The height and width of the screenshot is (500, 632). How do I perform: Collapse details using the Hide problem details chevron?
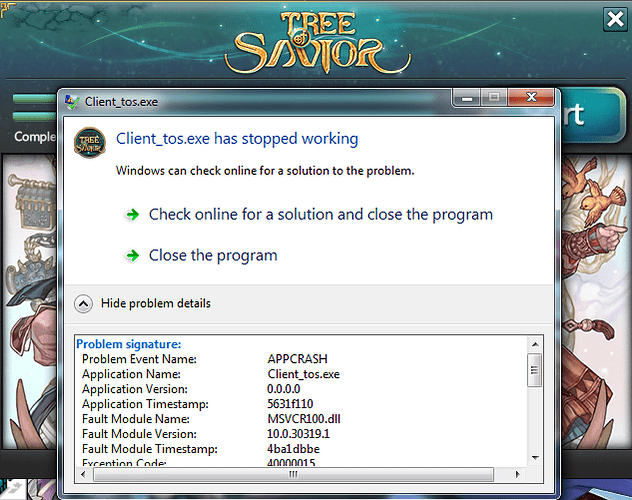(x=85, y=303)
